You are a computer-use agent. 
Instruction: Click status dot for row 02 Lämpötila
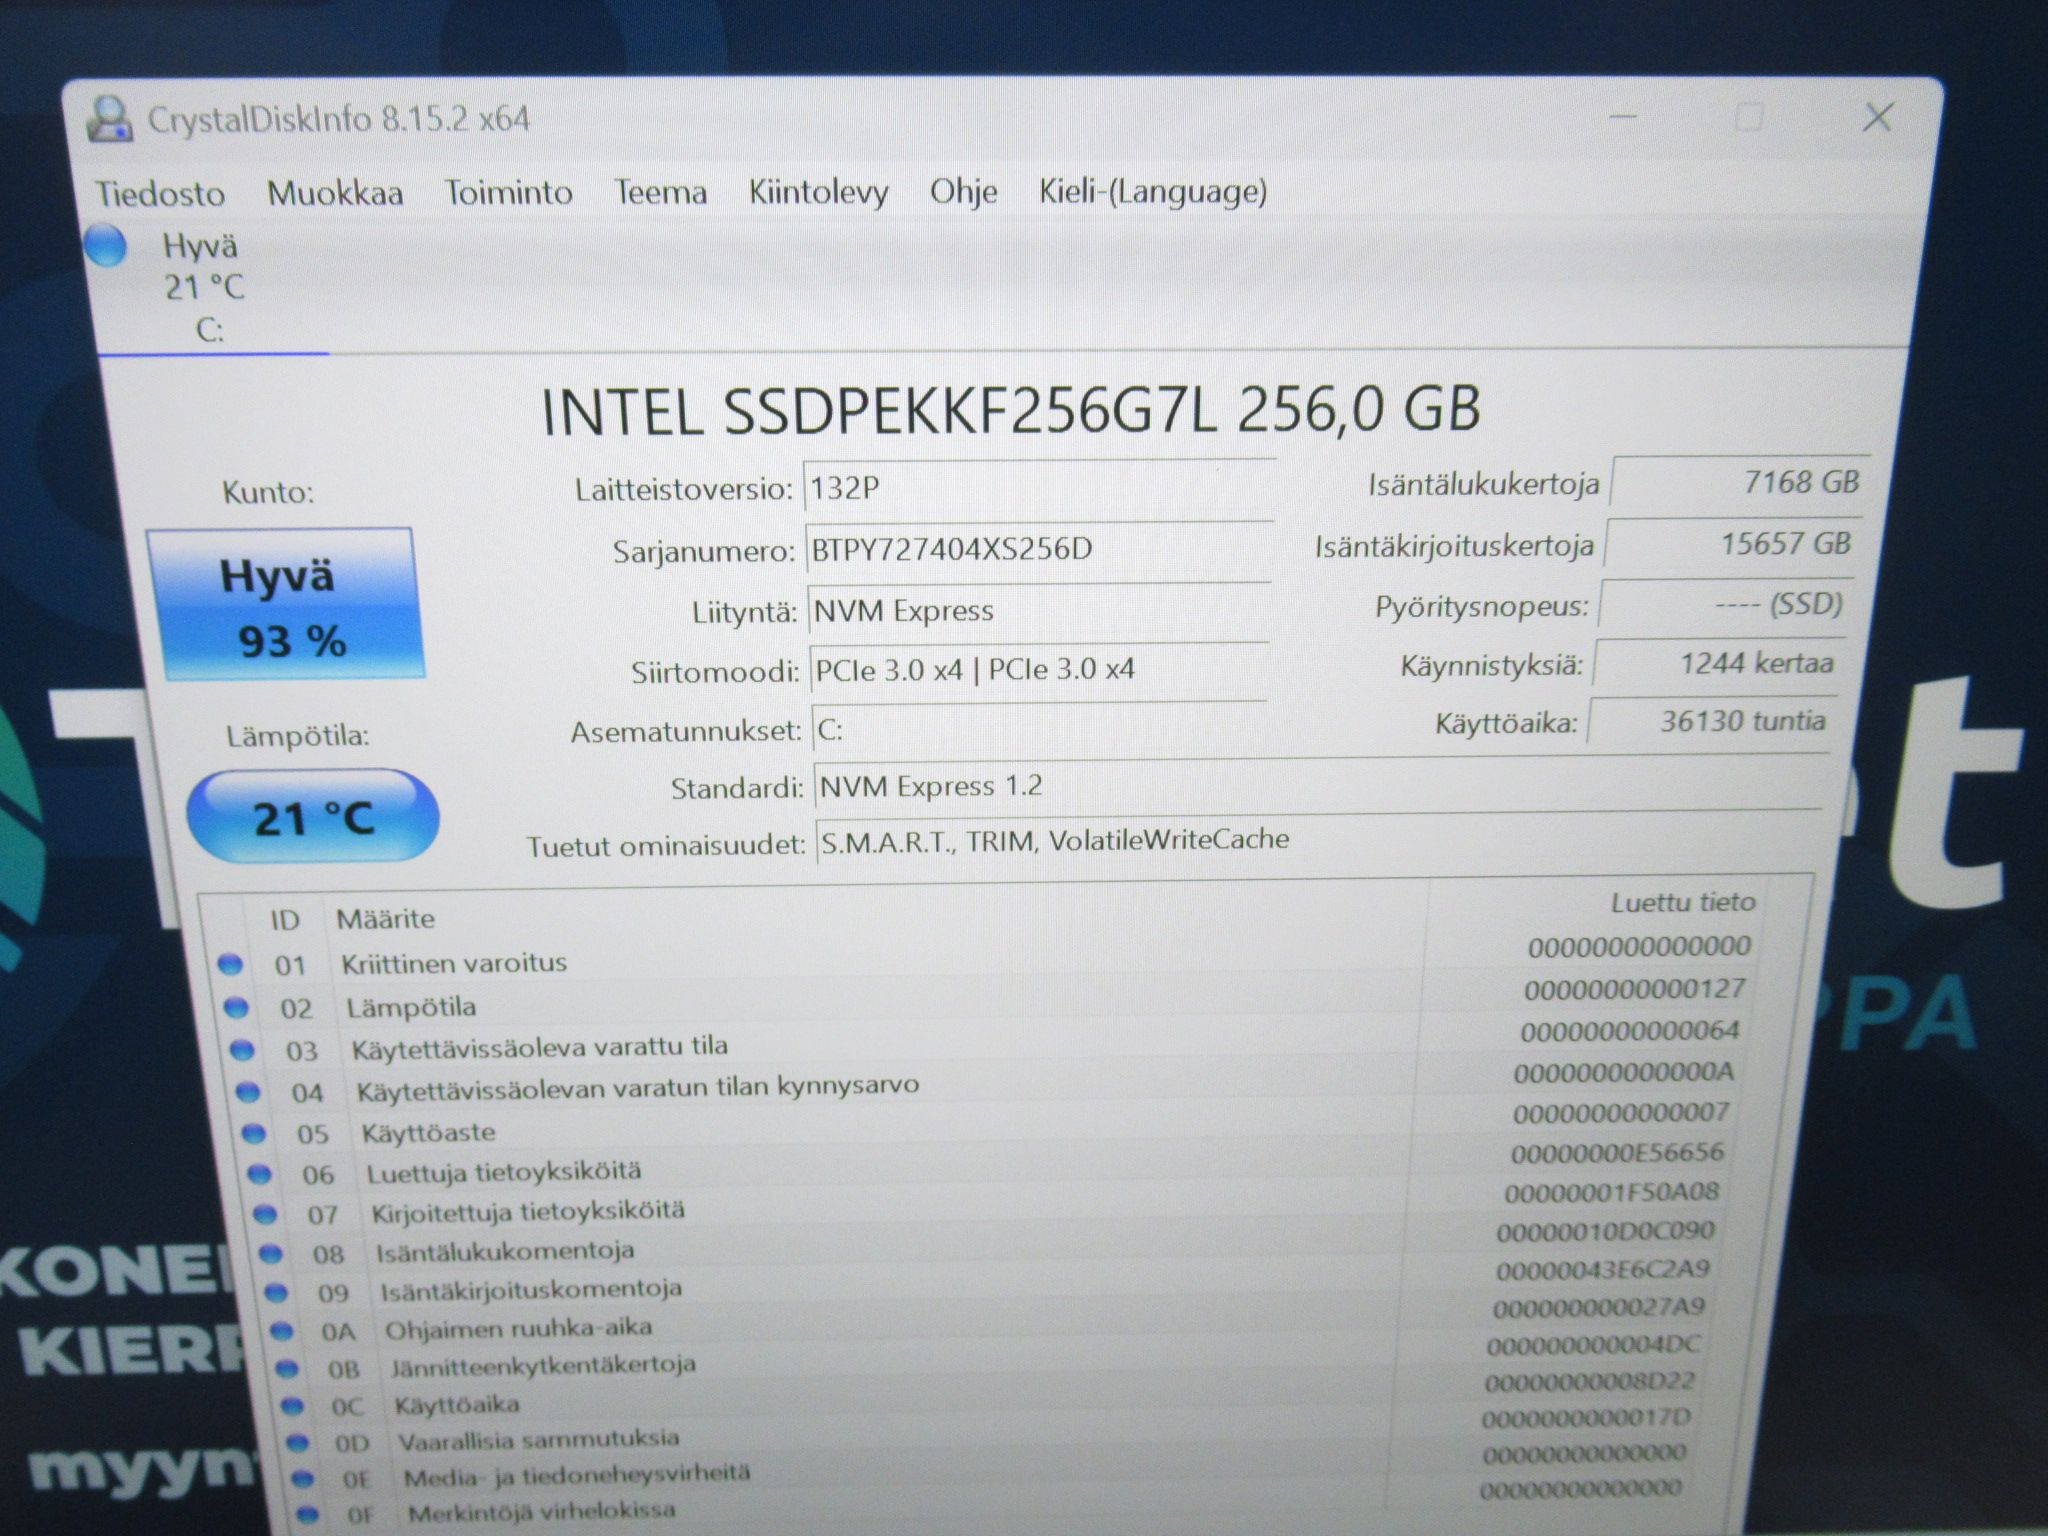(236, 1007)
